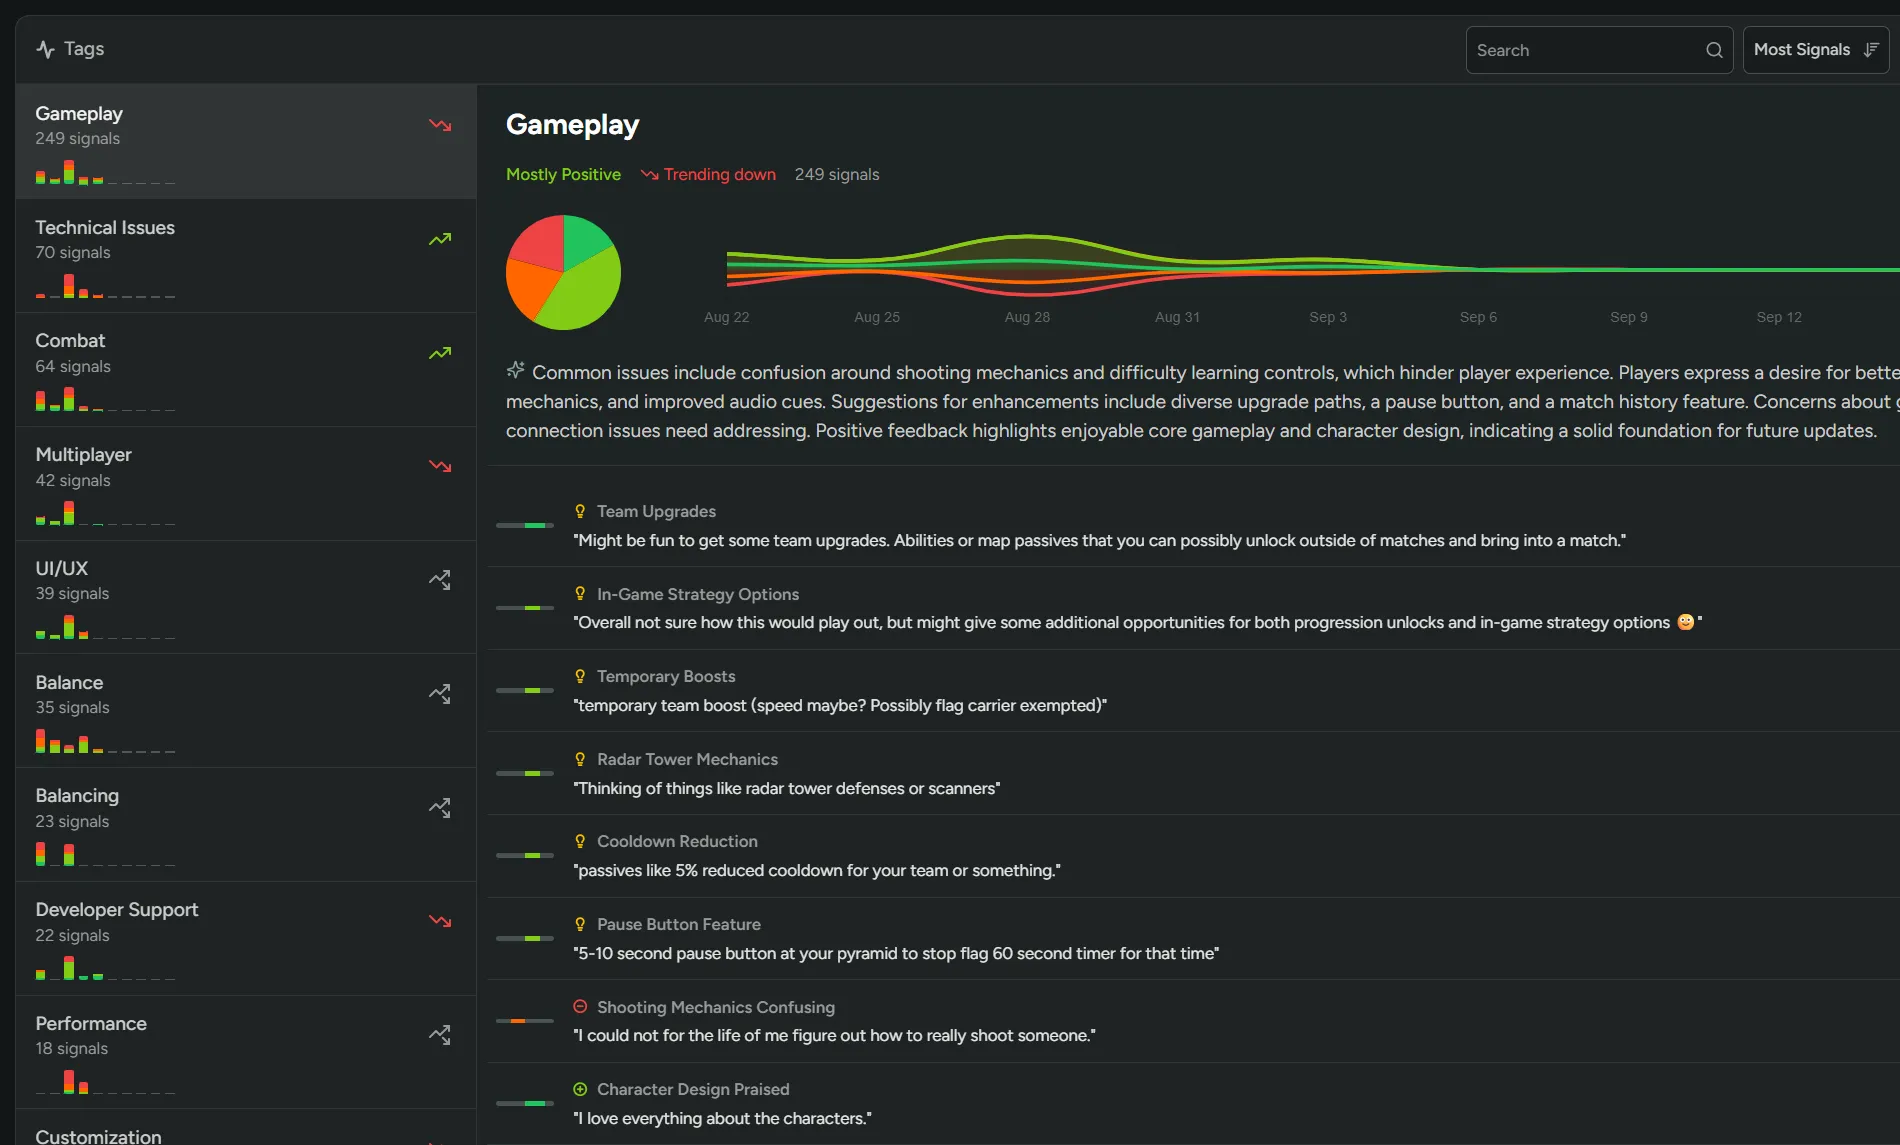This screenshot has height=1145, width=1900.
Task: Open the Temporary Boosts signal
Action: click(1194, 690)
